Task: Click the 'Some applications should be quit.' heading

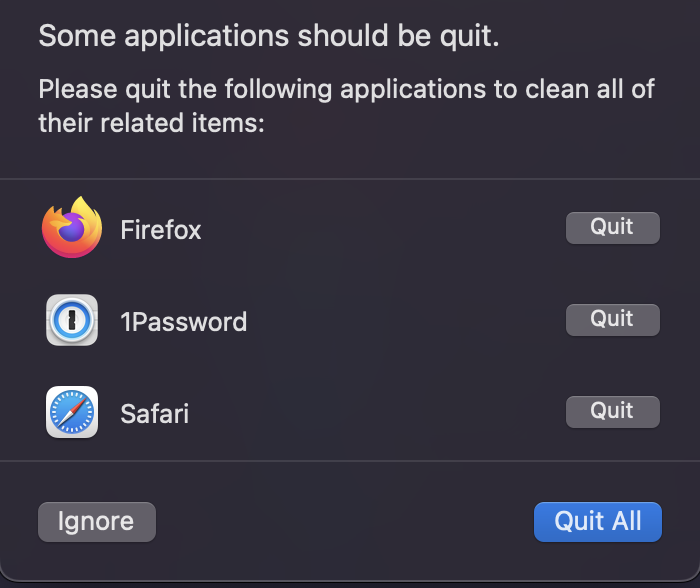Action: click(x=268, y=37)
